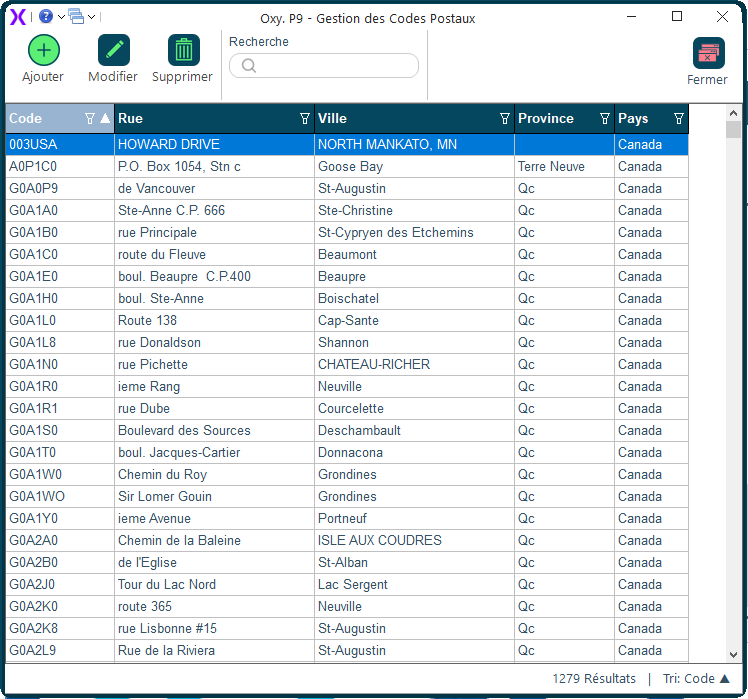Click the Courcelette city cell
748x699 pixels.
pos(414,408)
